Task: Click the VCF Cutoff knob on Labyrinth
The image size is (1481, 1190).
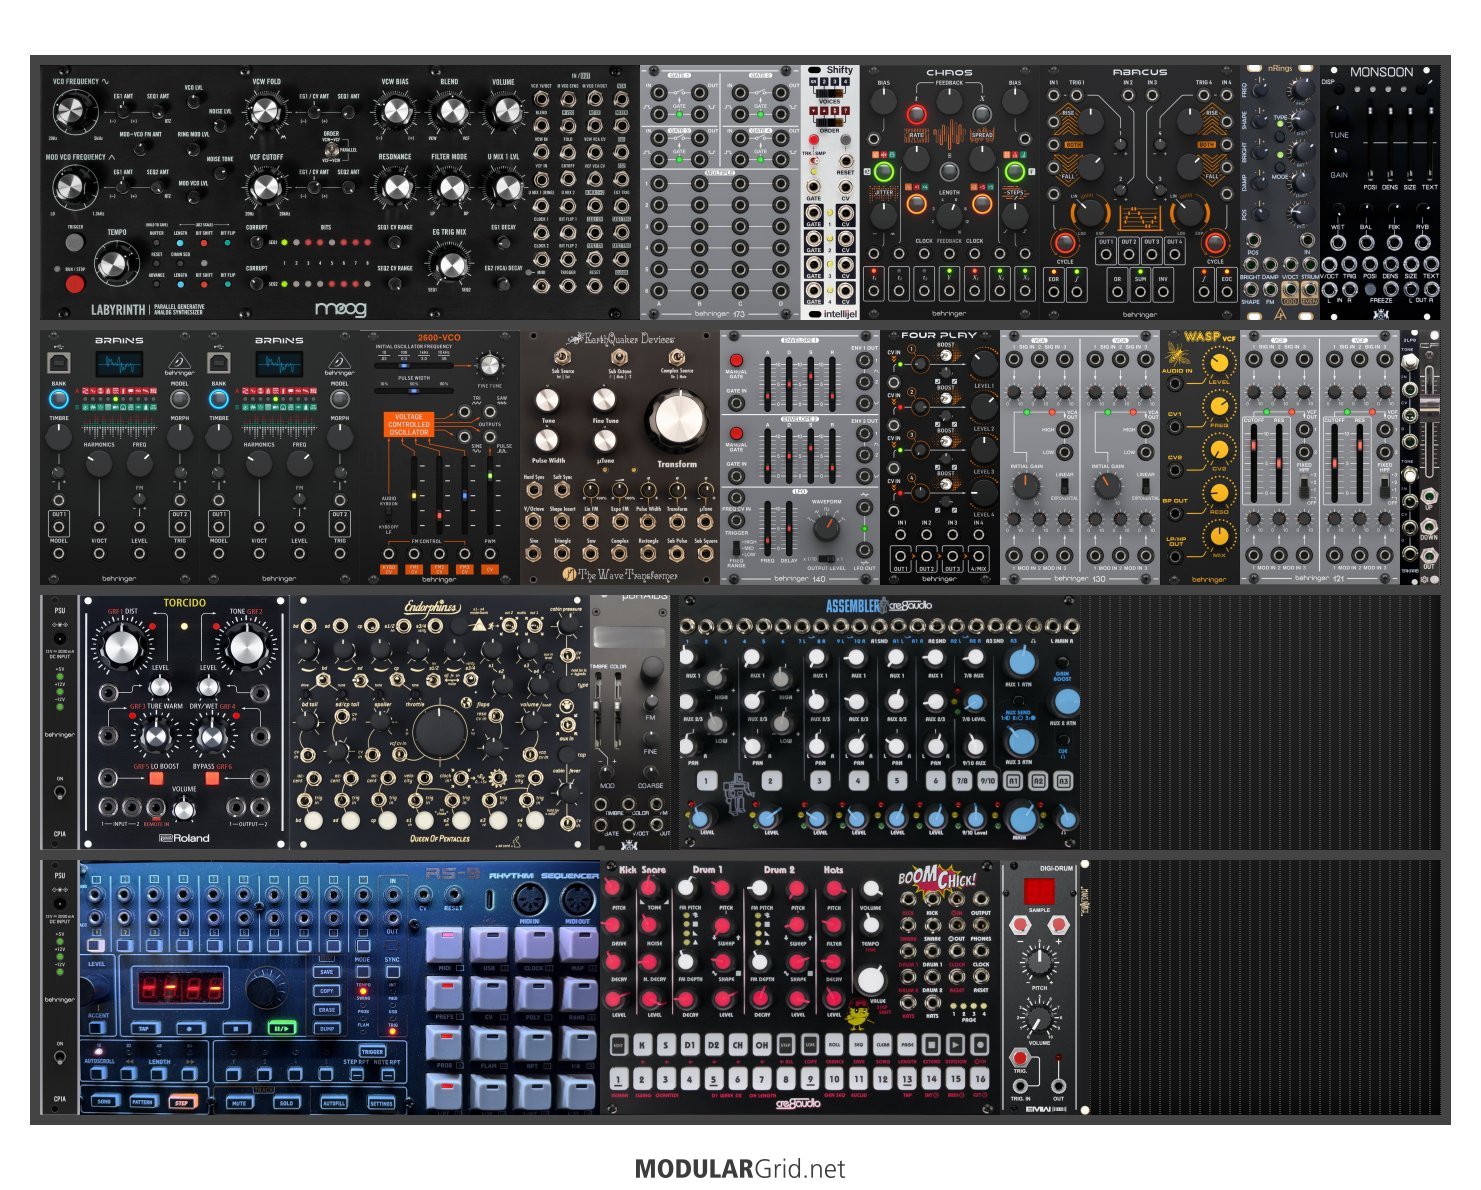Action: click(x=266, y=186)
